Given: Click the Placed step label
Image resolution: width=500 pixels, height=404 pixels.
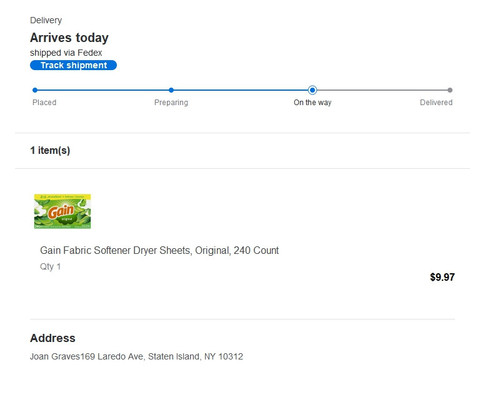Looking at the screenshot, I should (44, 102).
